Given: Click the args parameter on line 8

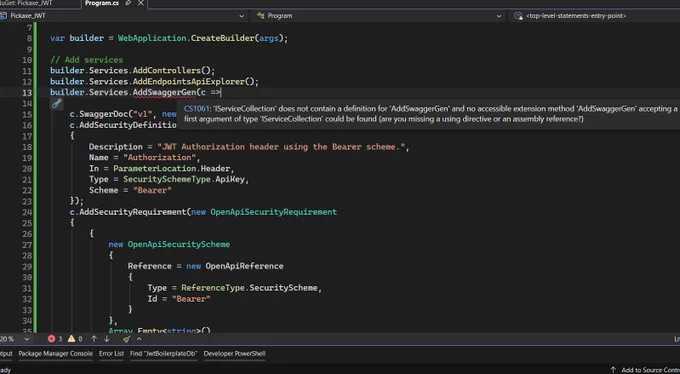Looking at the screenshot, I should 269,38.
